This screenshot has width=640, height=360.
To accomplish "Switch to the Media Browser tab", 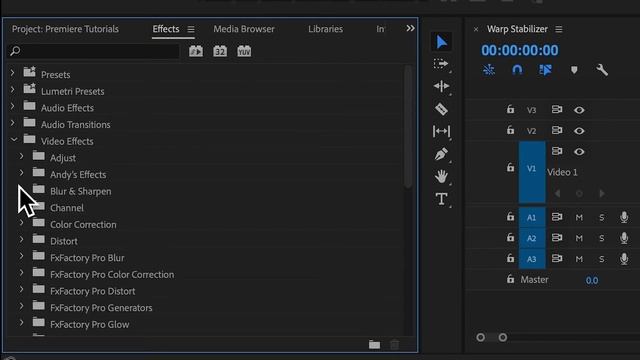I will (x=244, y=29).
